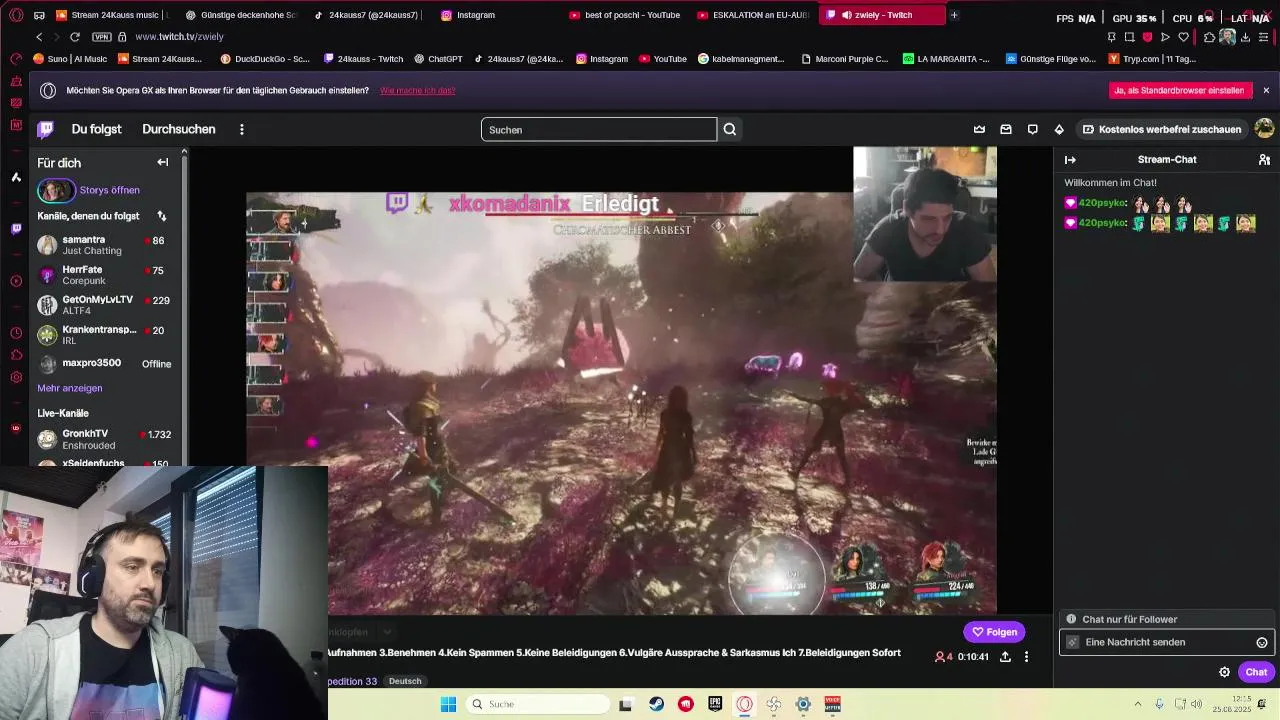The height and width of the screenshot is (720, 1280).
Task: Collapse the Stream-Chat panel arrow
Action: 1070,160
